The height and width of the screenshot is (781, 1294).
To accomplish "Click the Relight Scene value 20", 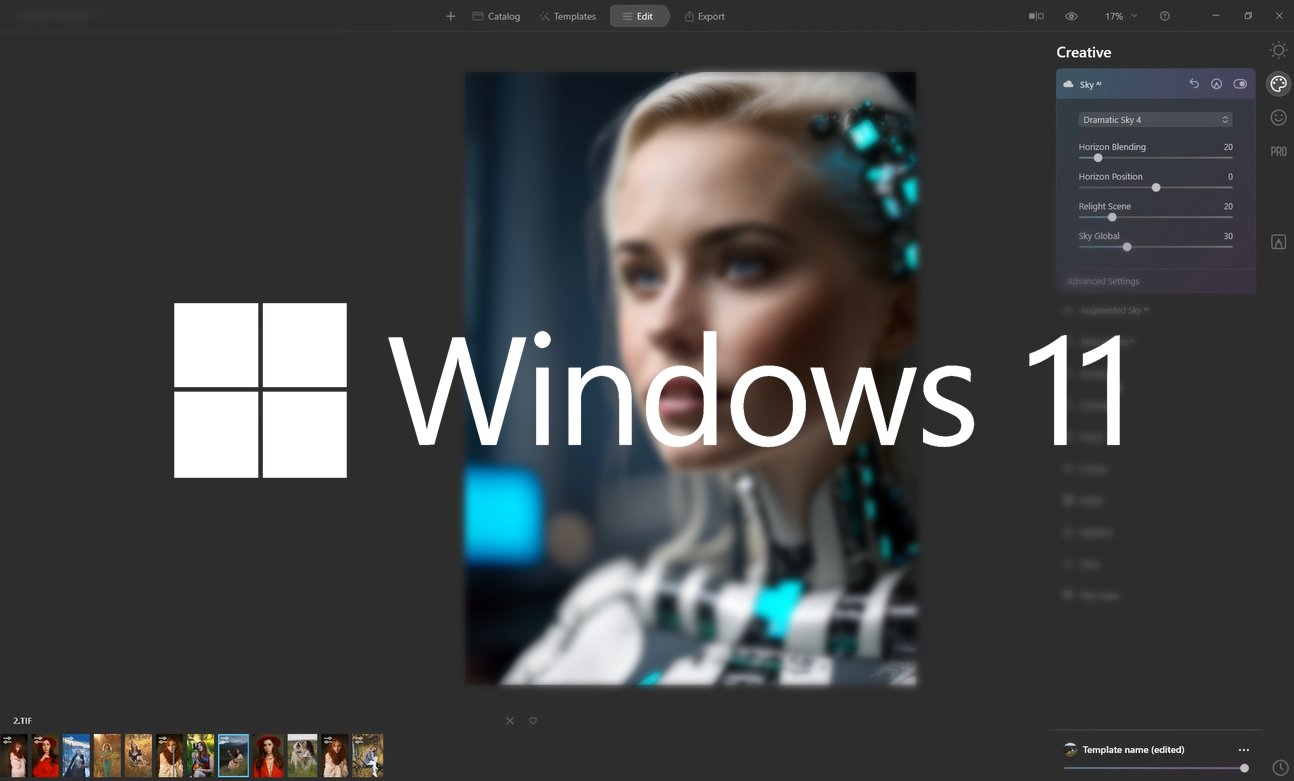I will [1228, 206].
